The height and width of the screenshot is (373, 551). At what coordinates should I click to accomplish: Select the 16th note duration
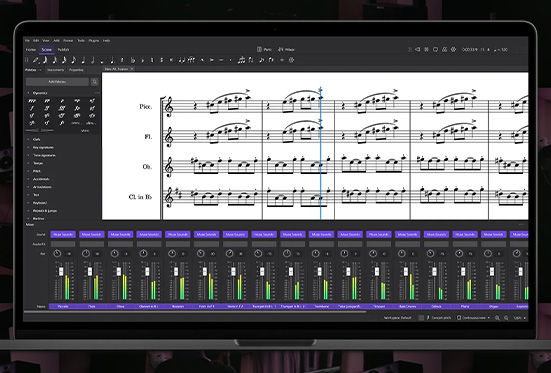(64, 60)
